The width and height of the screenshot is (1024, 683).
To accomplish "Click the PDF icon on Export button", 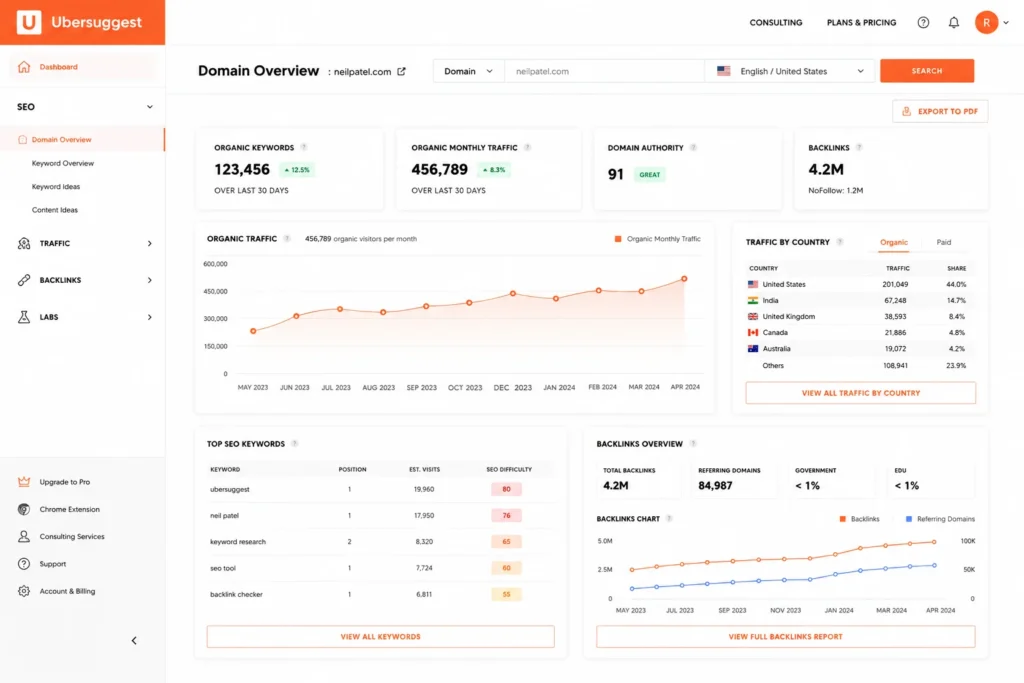I will 906,112.
